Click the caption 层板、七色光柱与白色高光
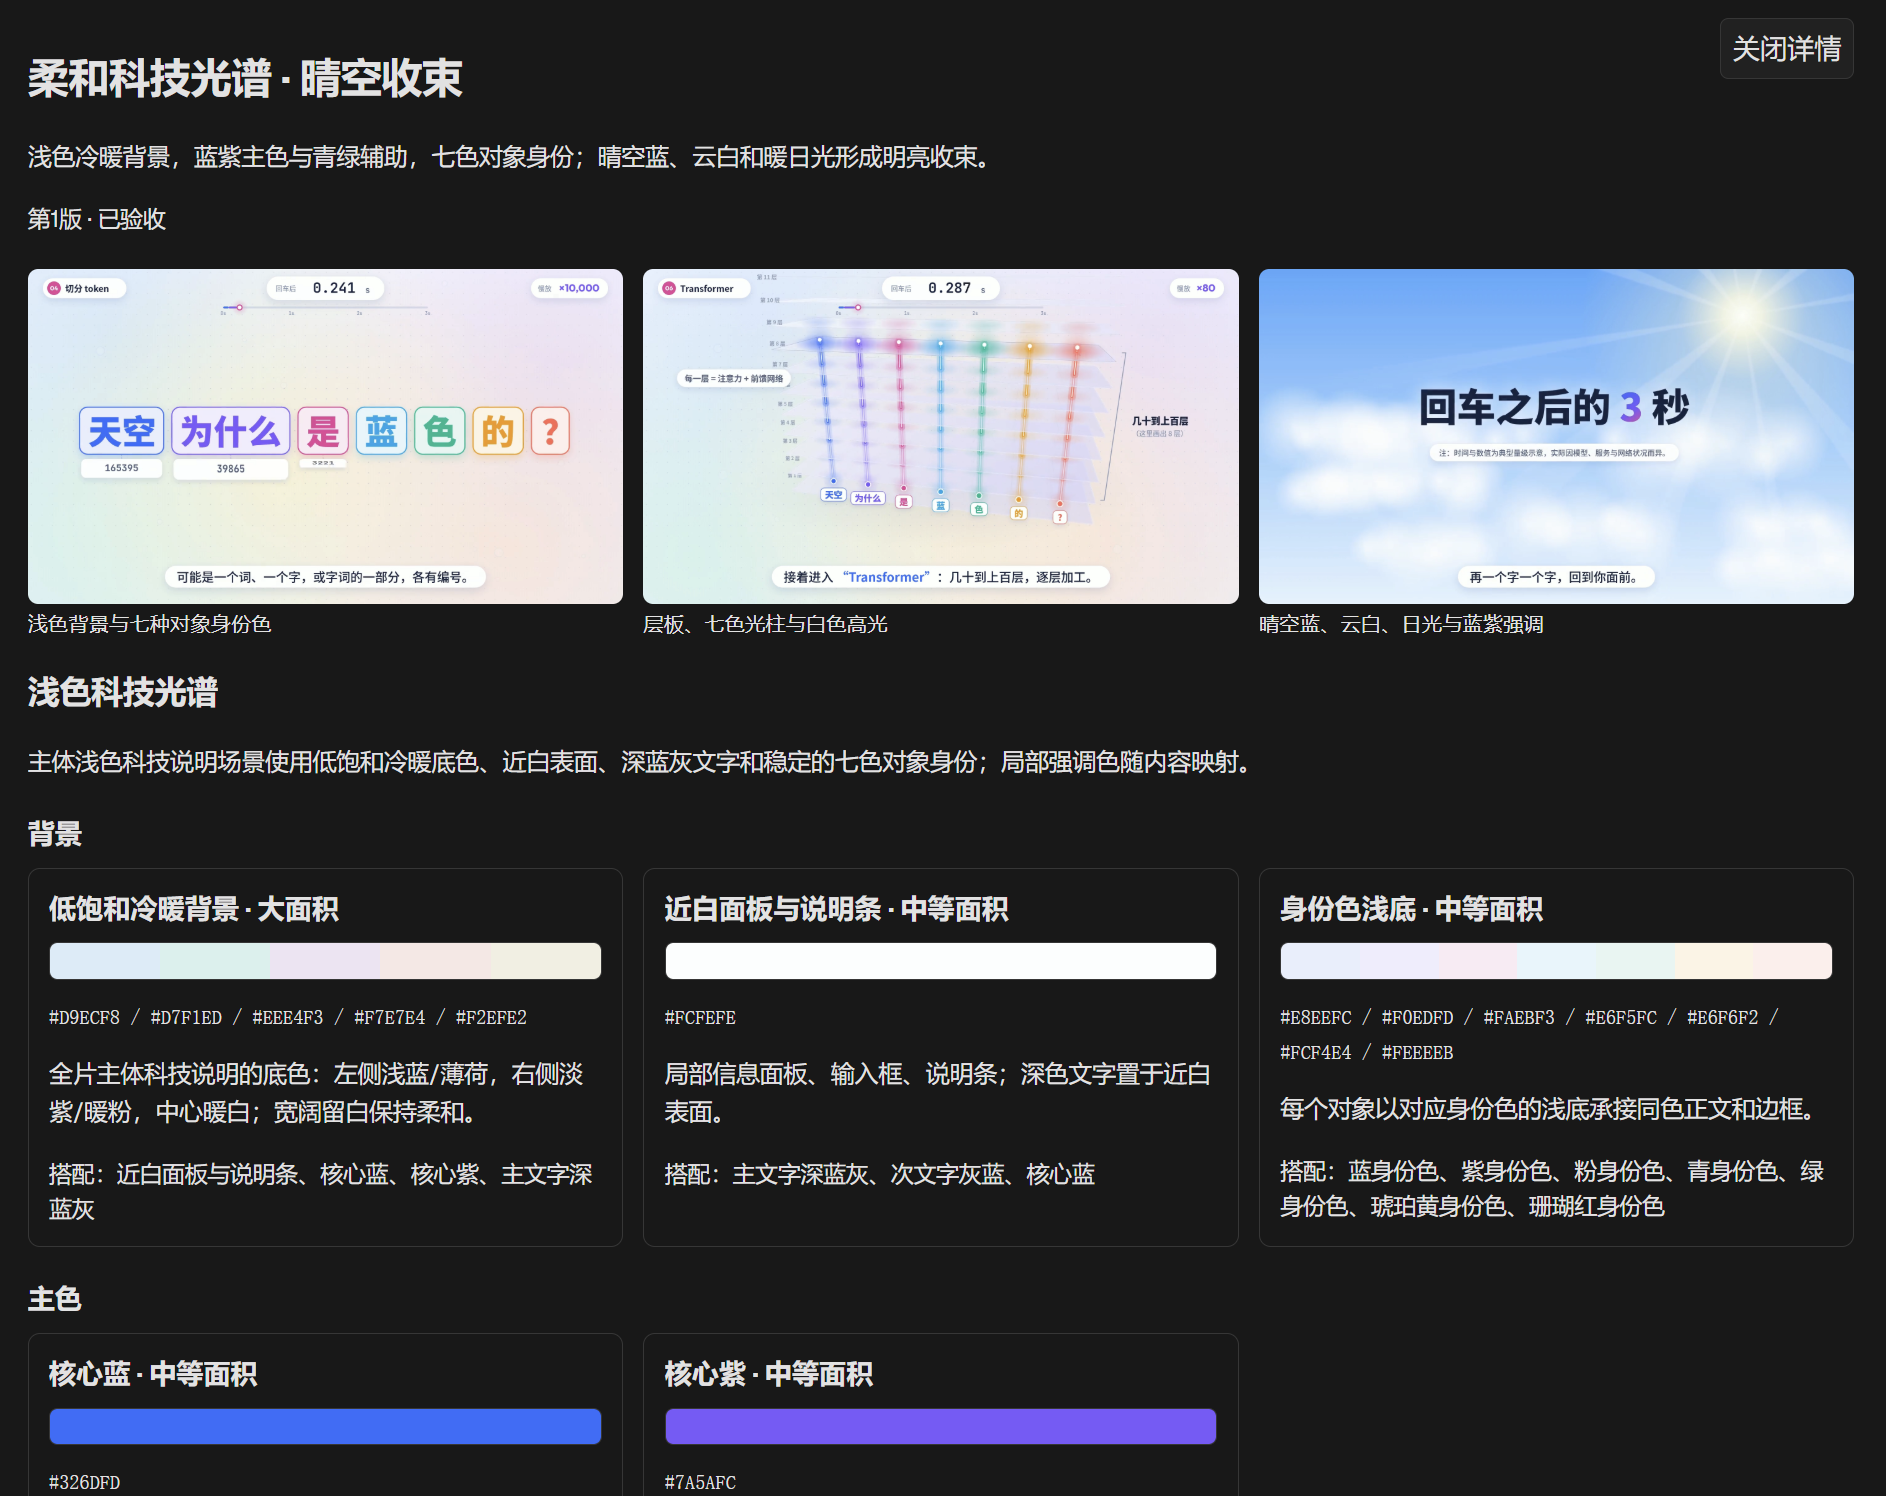 pos(765,624)
